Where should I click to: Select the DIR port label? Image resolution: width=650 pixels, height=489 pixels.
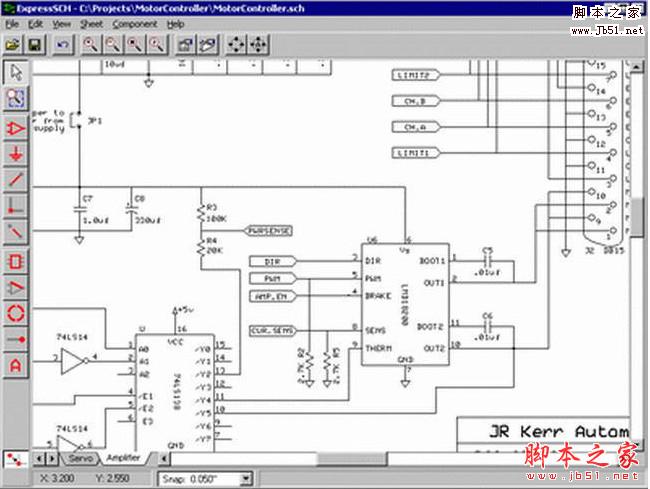pos(272,261)
